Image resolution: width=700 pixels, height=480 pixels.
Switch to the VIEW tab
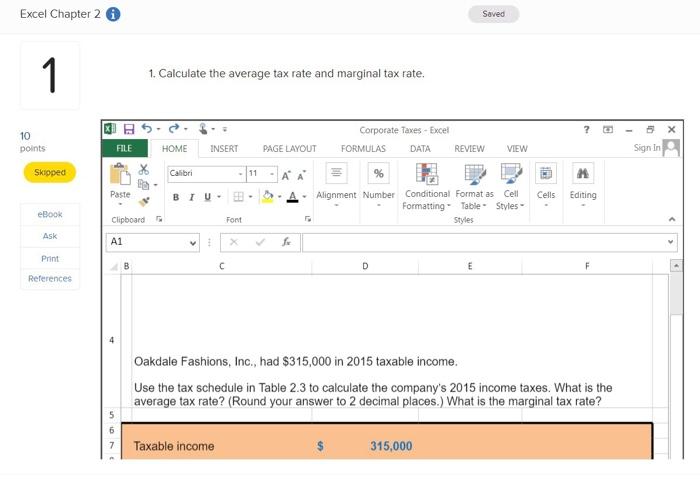(x=517, y=149)
